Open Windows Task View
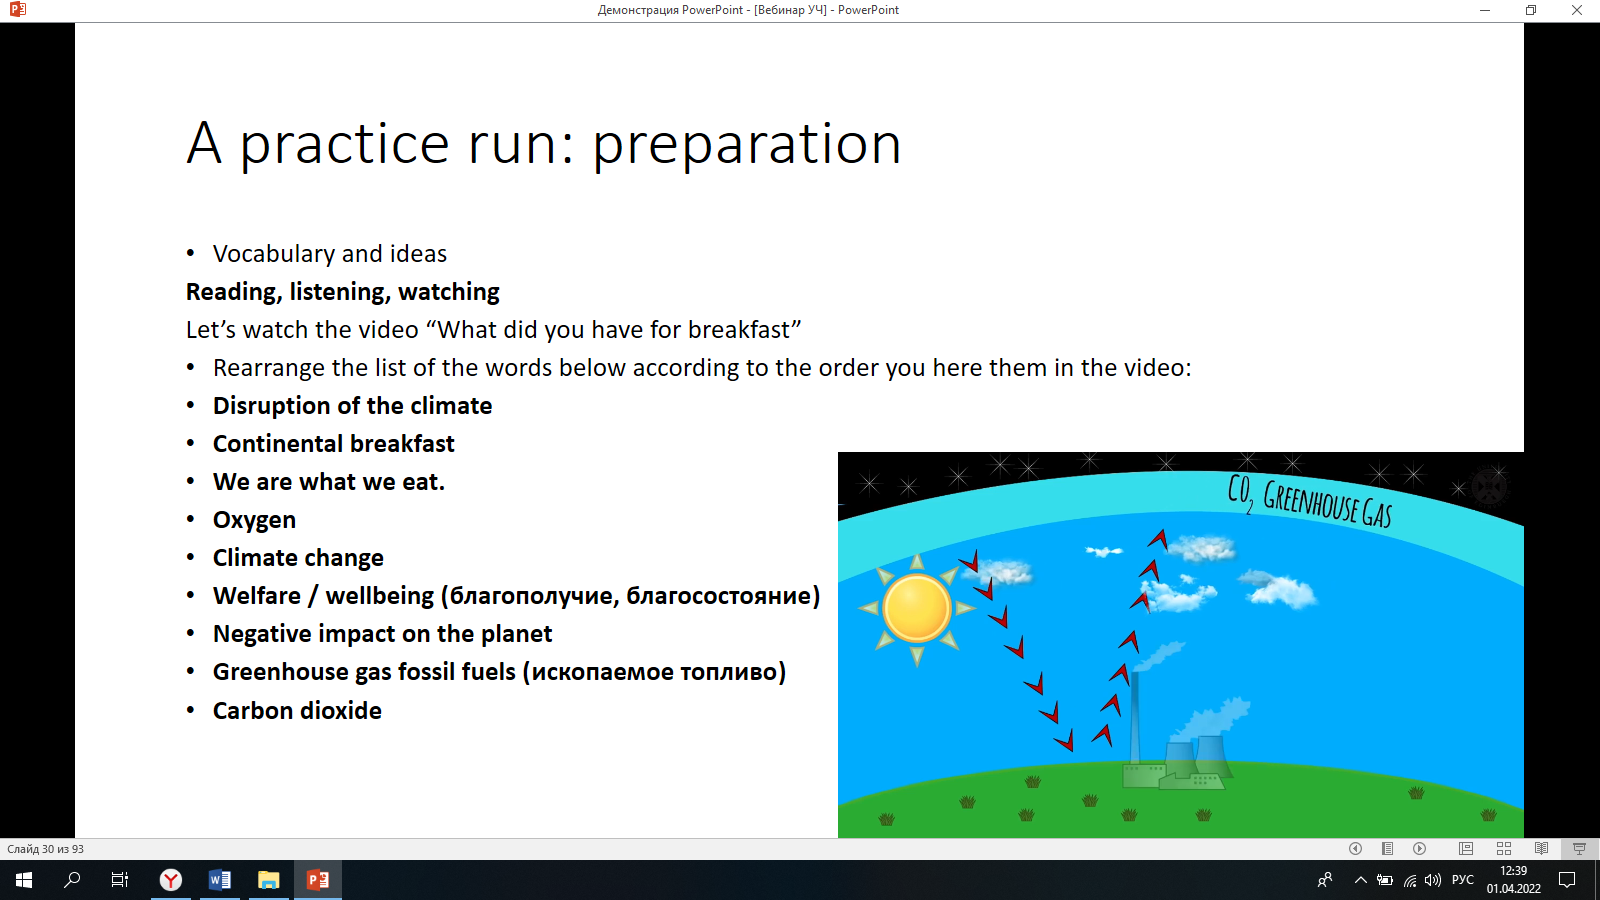This screenshot has width=1600, height=900. pos(120,880)
